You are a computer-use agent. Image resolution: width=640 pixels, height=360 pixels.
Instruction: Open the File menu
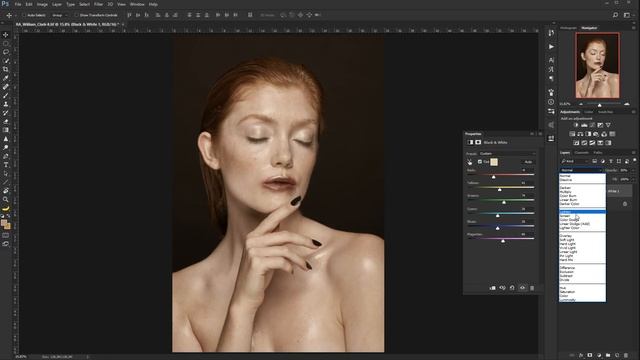[18, 4]
